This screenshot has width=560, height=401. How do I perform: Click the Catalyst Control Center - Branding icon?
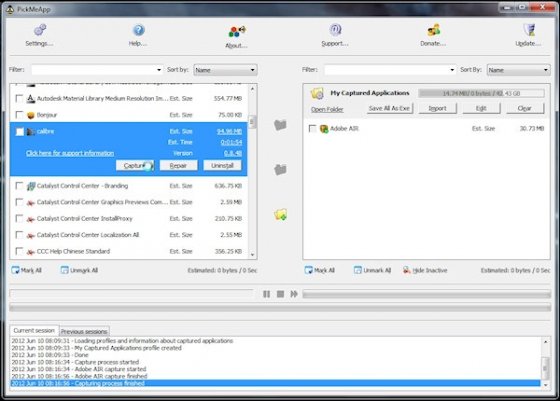(31, 186)
